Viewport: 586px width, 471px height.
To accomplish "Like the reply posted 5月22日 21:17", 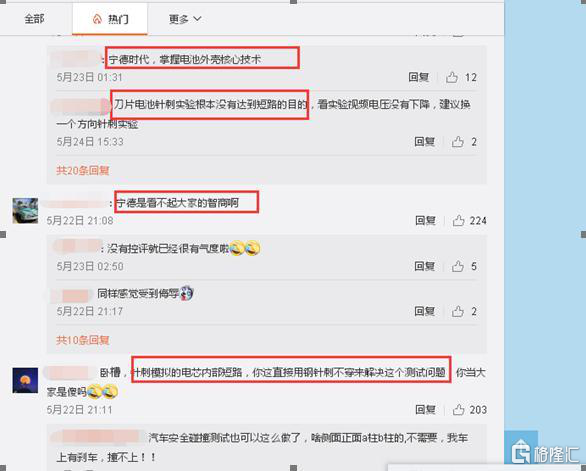I will click(x=458, y=311).
